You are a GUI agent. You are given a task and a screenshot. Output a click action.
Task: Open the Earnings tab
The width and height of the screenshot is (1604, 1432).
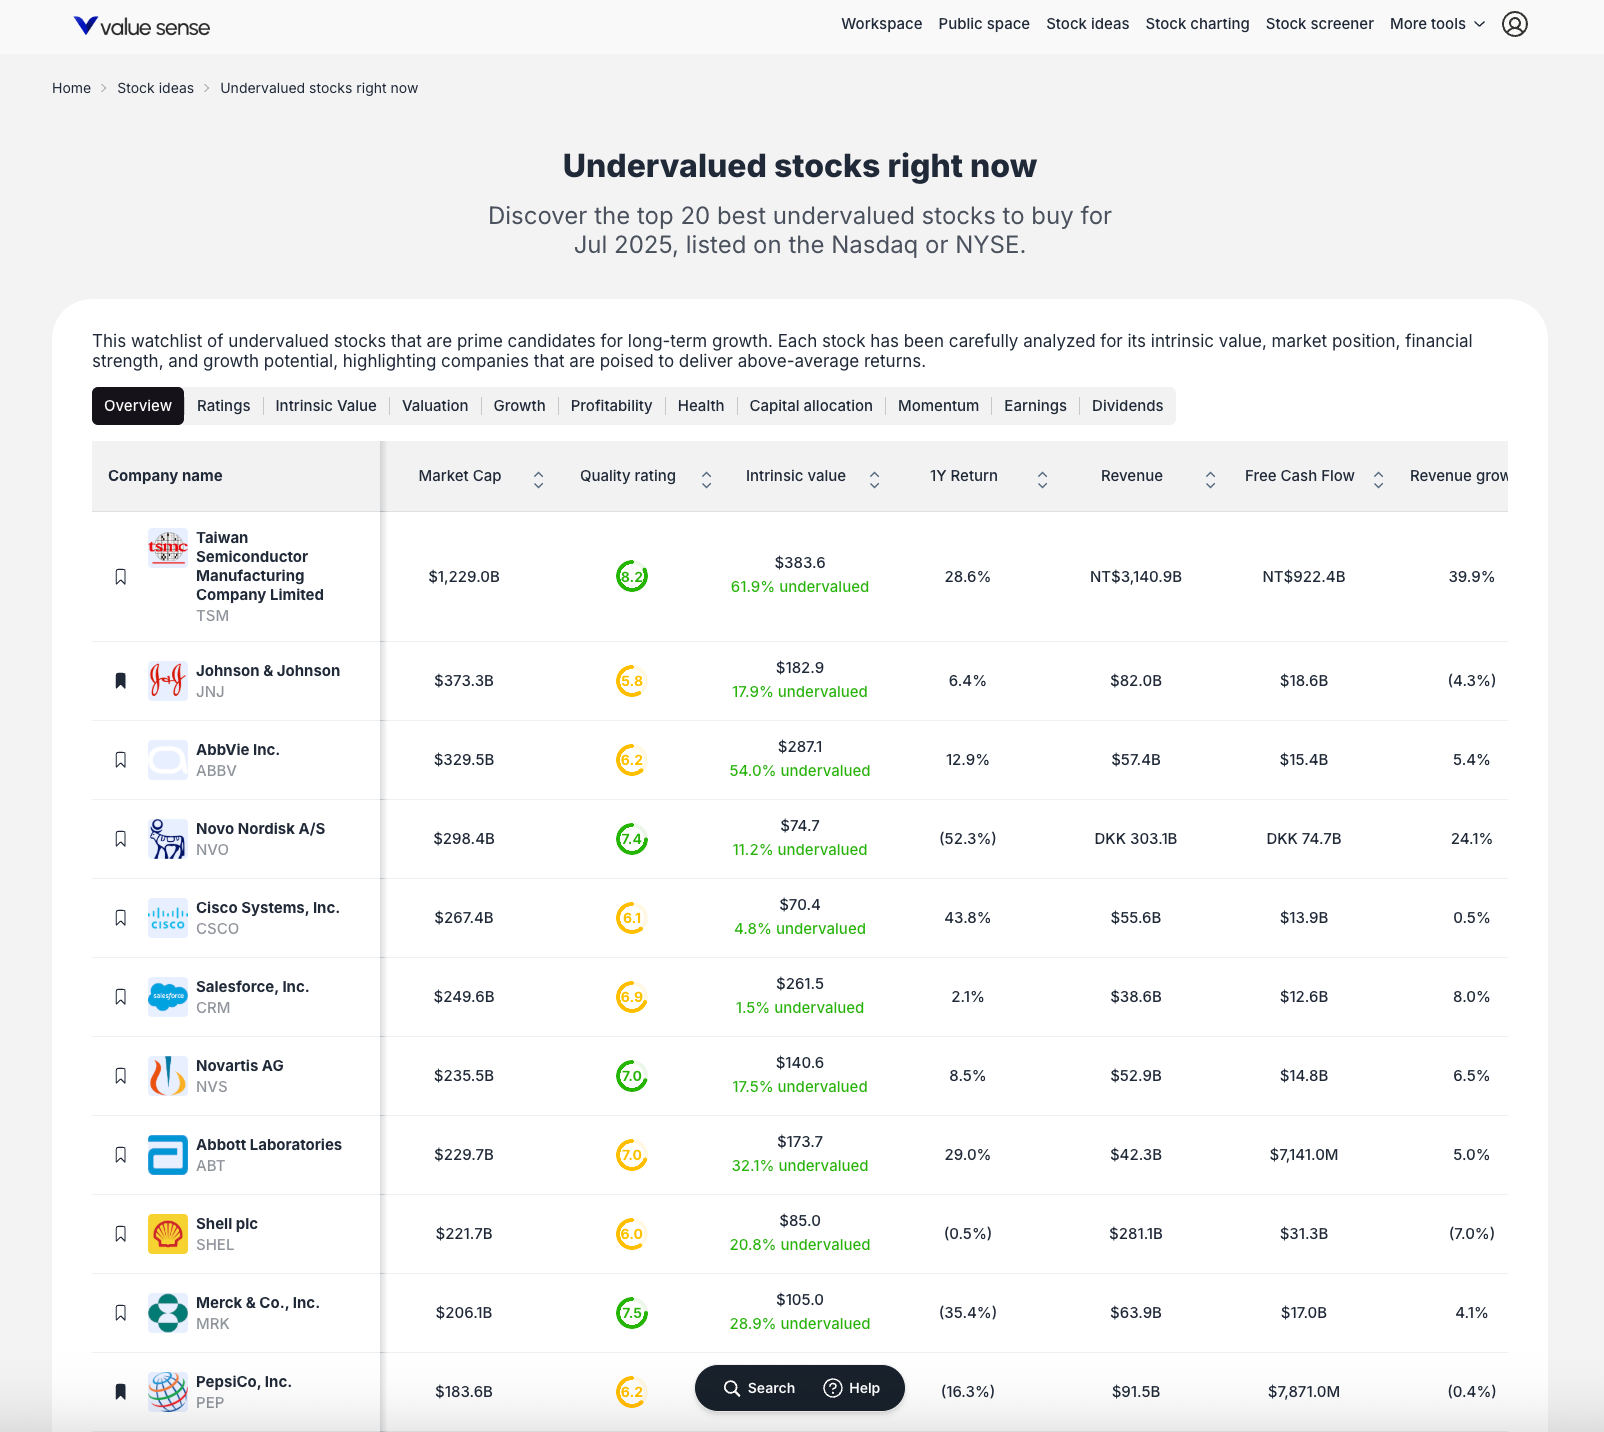(x=1035, y=406)
